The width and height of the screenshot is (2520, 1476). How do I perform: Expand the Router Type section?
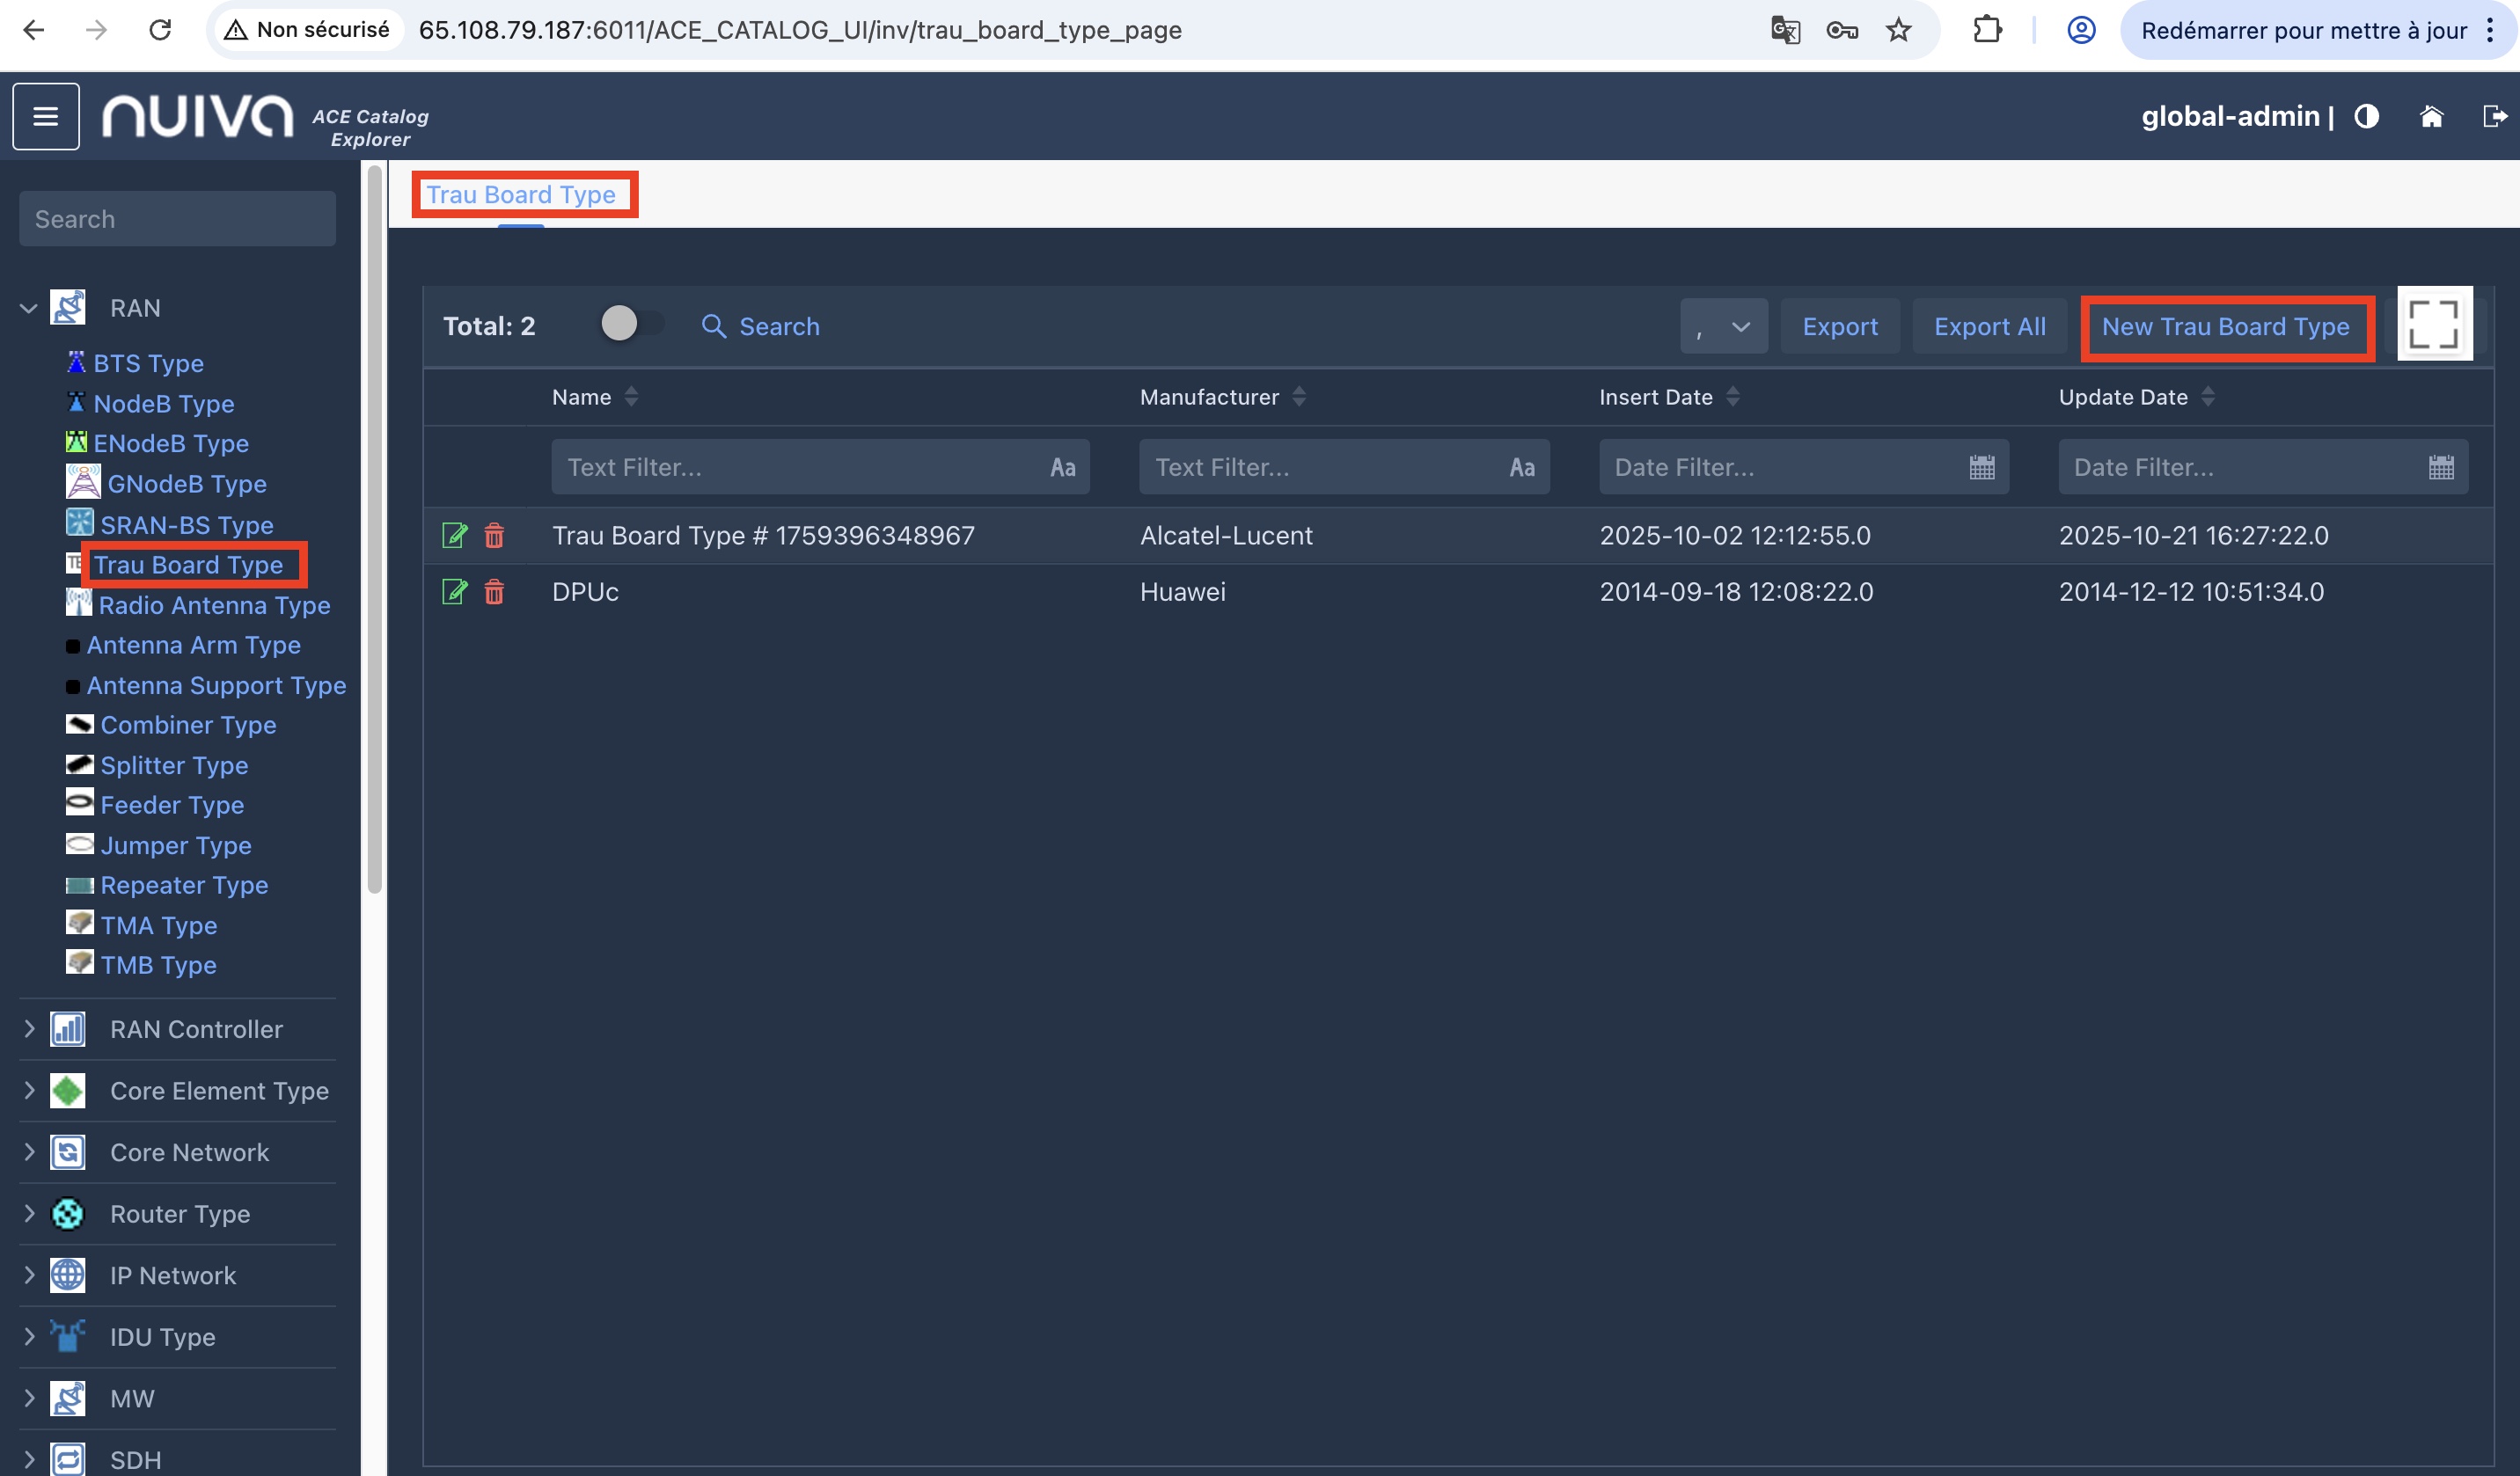(x=29, y=1214)
